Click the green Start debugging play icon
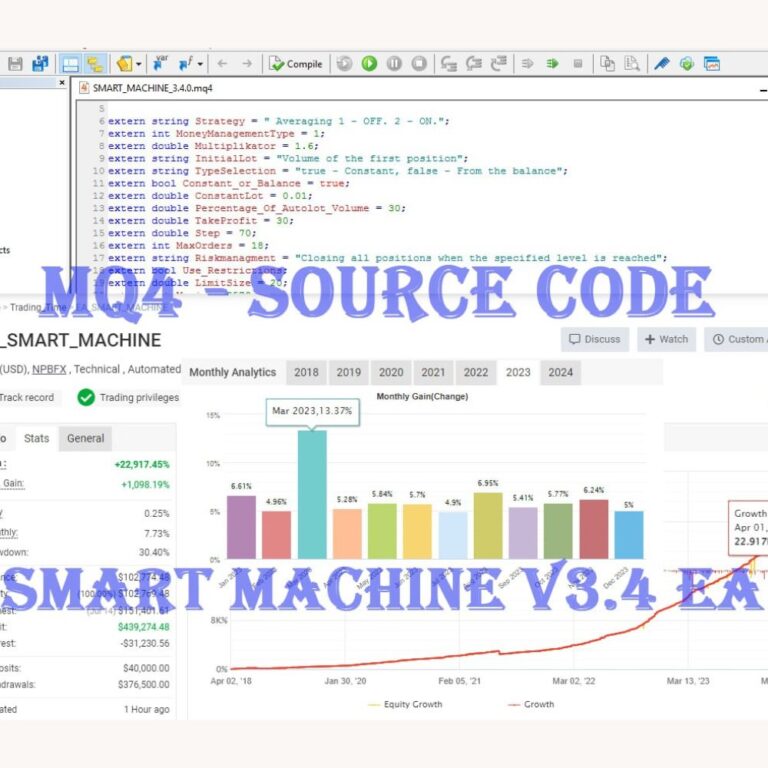 (x=369, y=64)
